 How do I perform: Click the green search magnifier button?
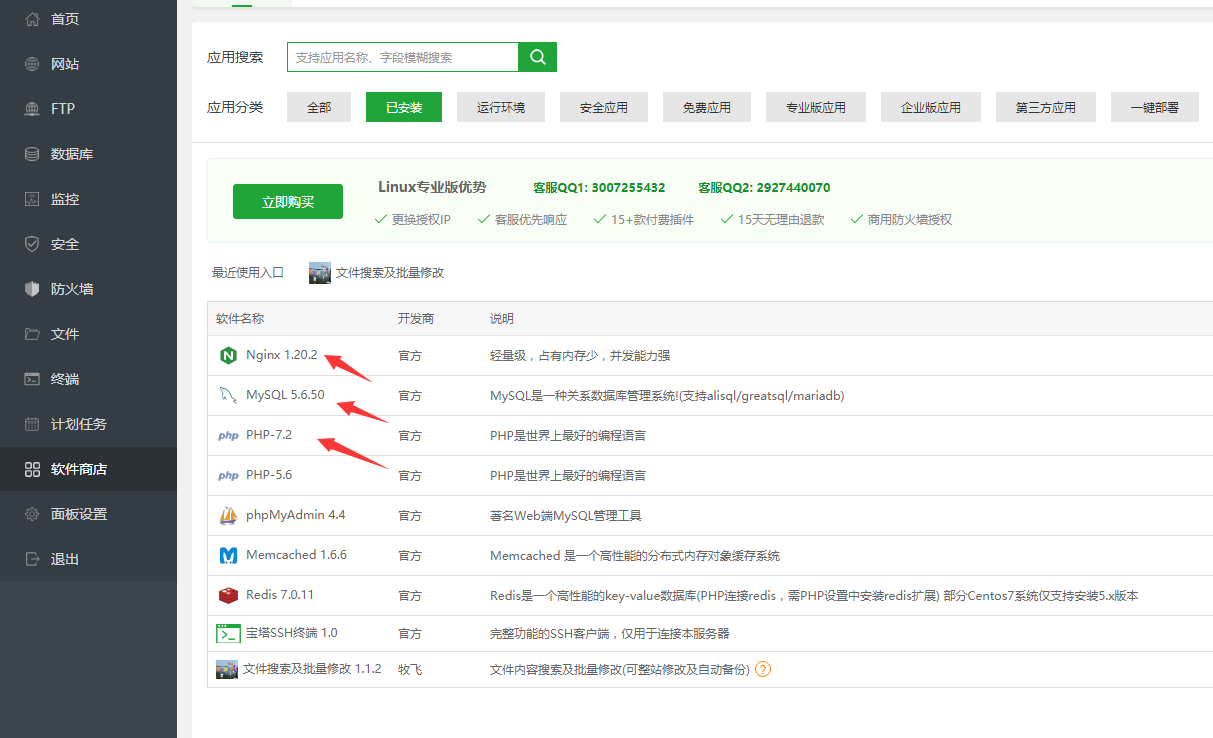(x=537, y=57)
